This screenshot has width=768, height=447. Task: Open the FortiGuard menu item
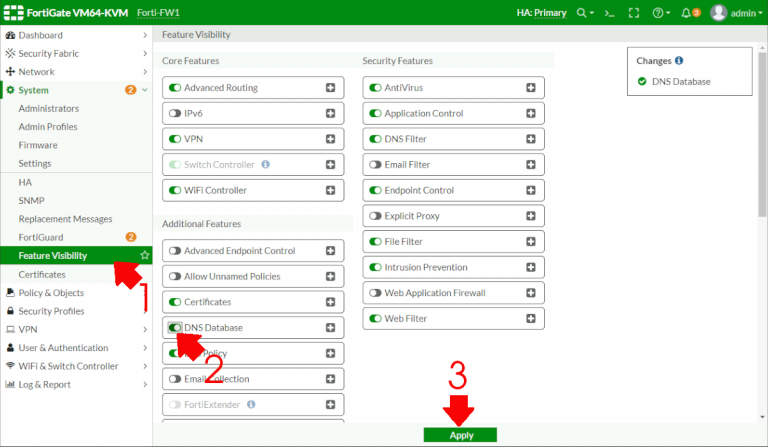[41, 237]
